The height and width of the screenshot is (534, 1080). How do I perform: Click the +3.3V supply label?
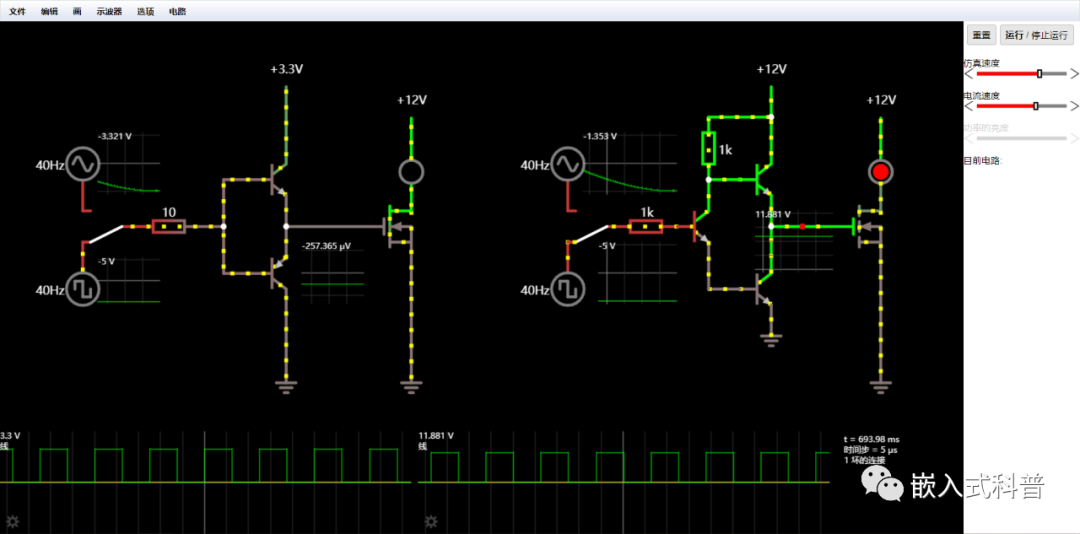(x=287, y=70)
